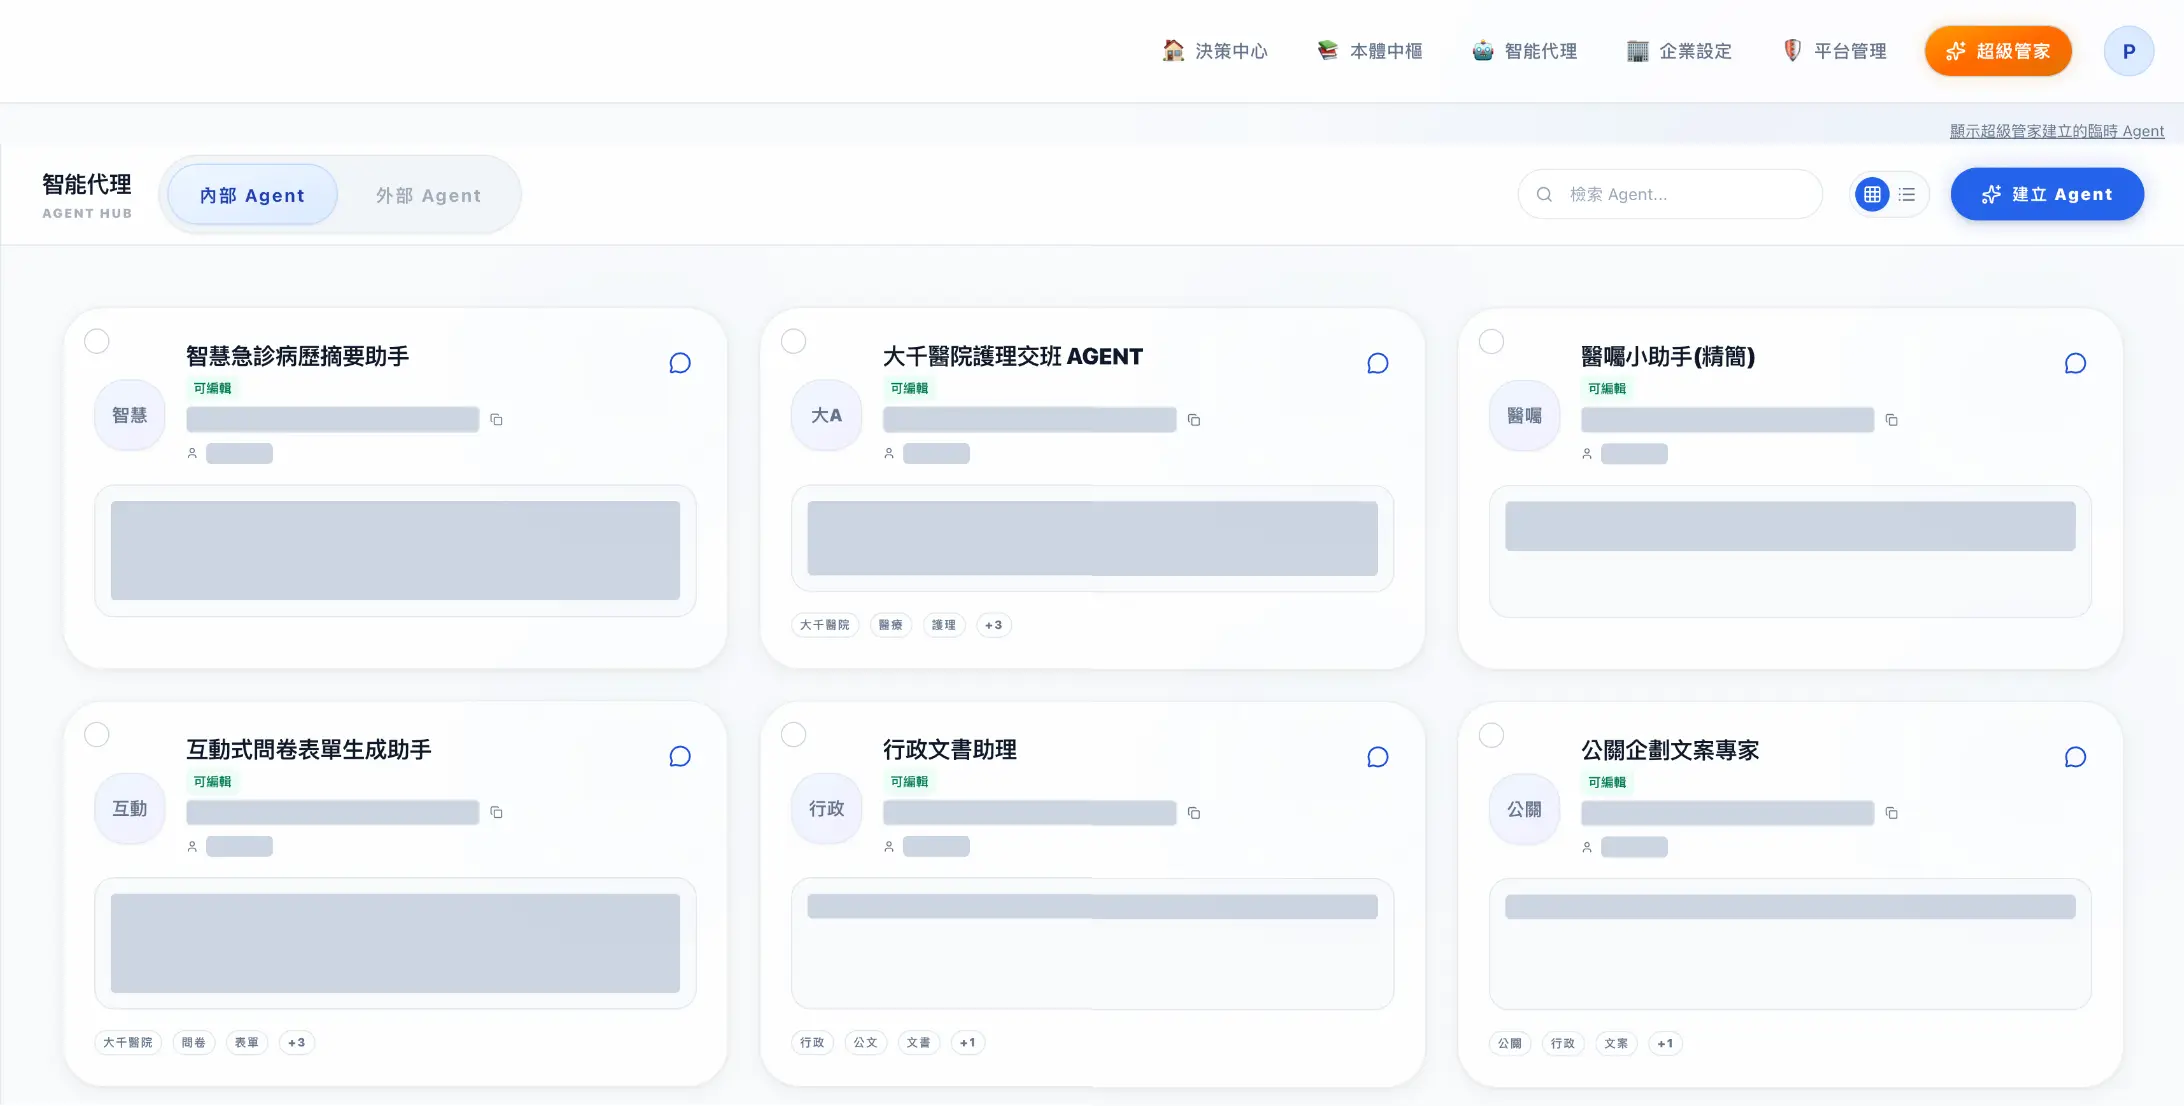The image size is (2184, 1106).
Task: Select the 公關企劃文案專家 card checkbox
Action: pos(1491,735)
